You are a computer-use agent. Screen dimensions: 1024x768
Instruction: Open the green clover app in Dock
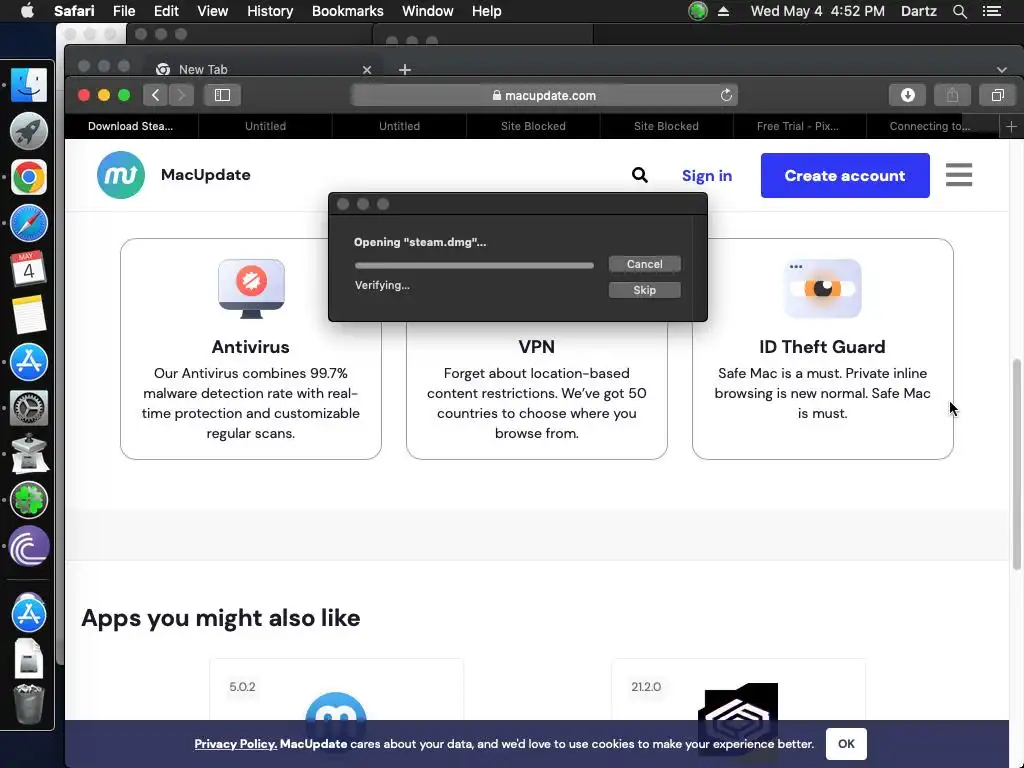[x=29, y=500]
